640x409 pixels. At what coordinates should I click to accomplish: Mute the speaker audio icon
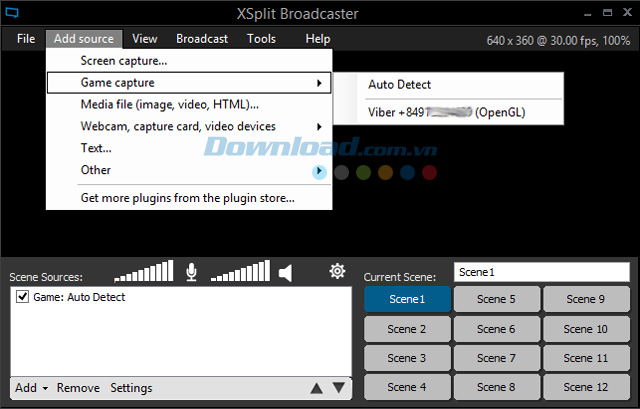(286, 272)
